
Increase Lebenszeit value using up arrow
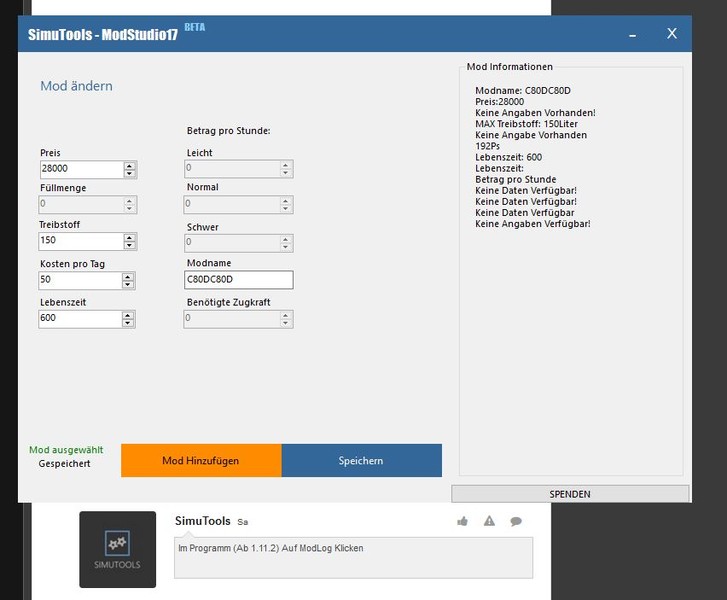click(129, 314)
